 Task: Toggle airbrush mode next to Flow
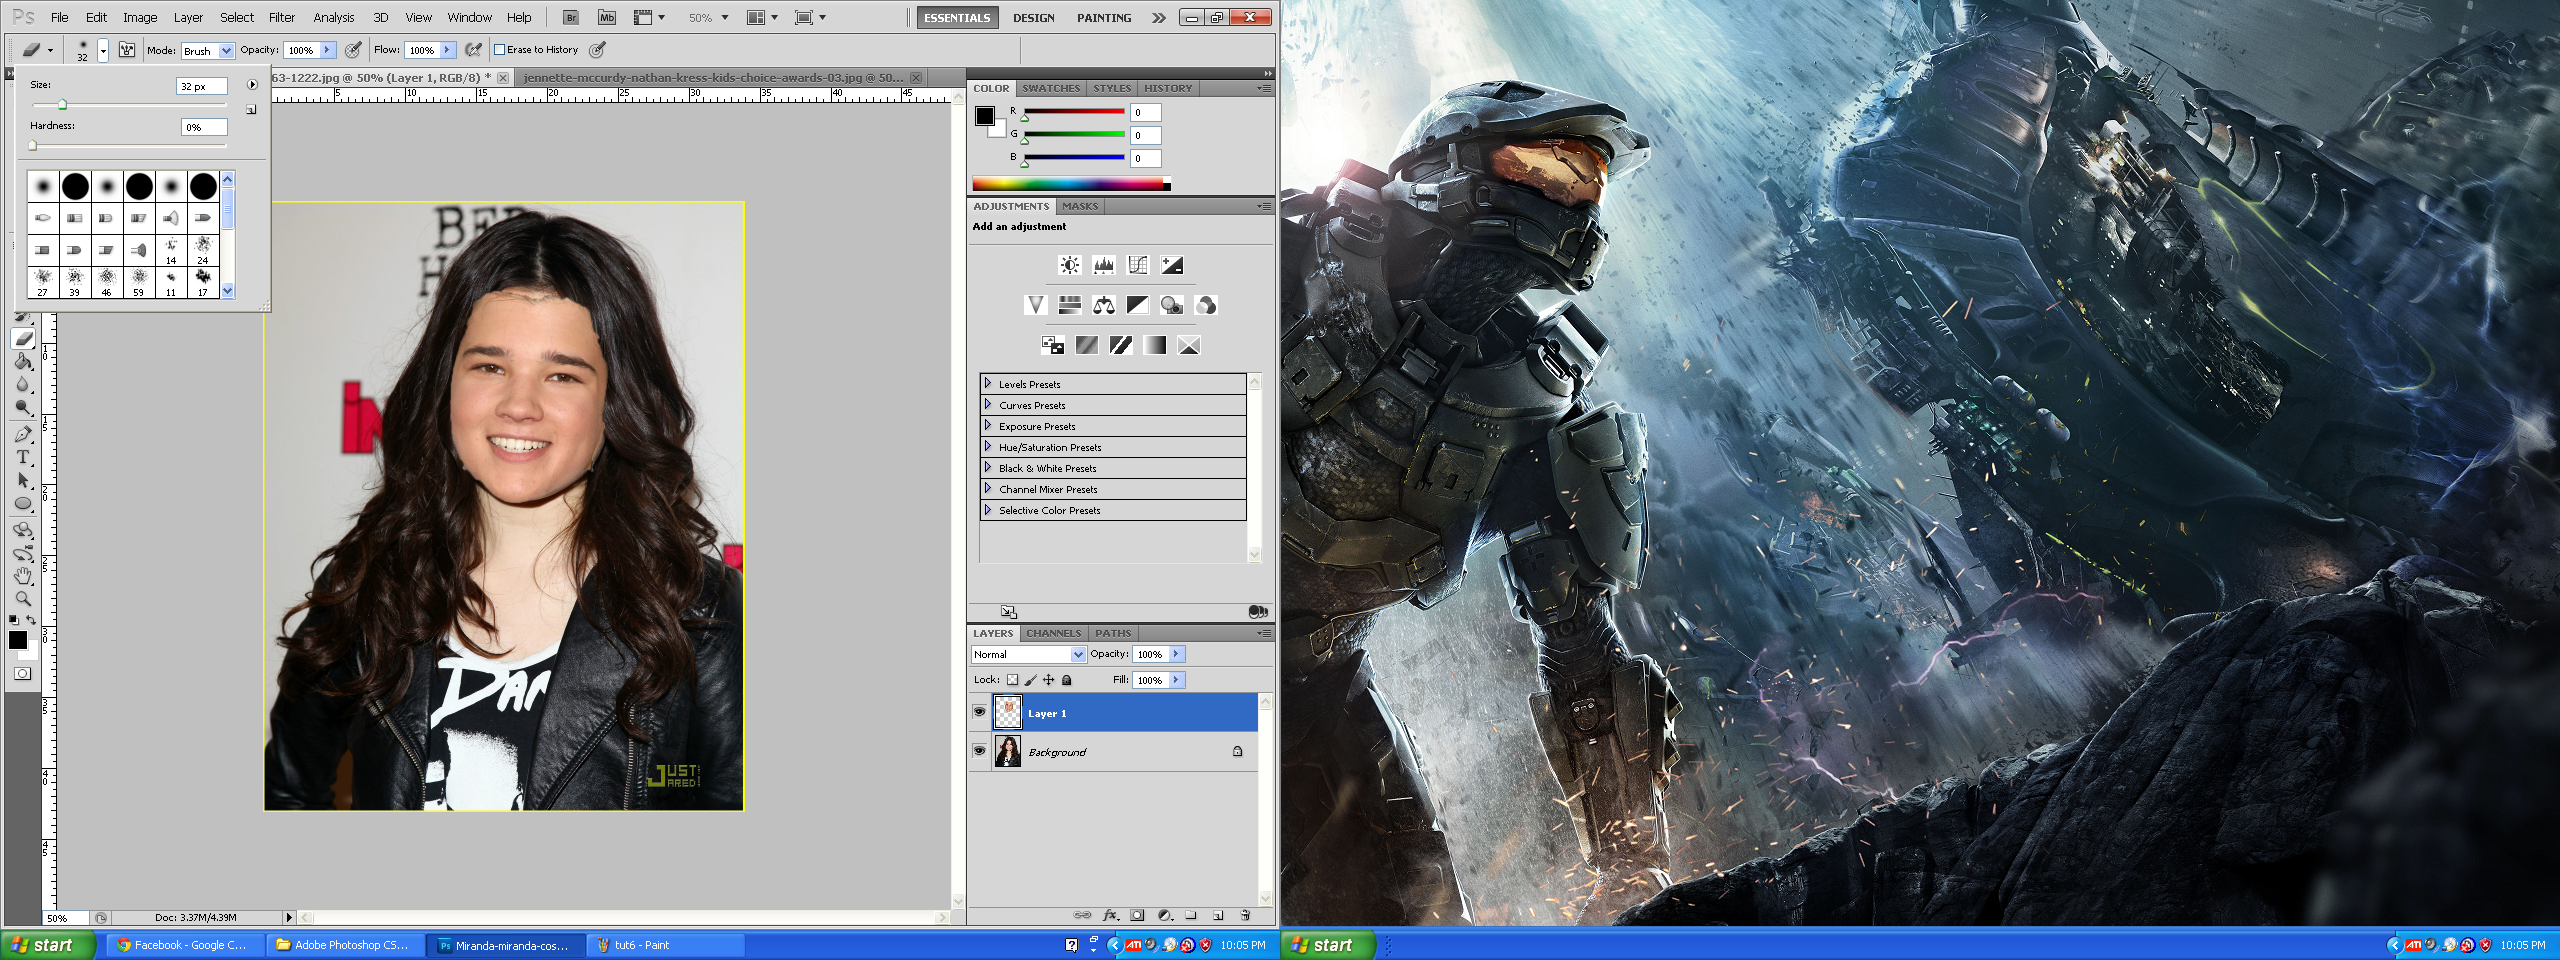(474, 50)
